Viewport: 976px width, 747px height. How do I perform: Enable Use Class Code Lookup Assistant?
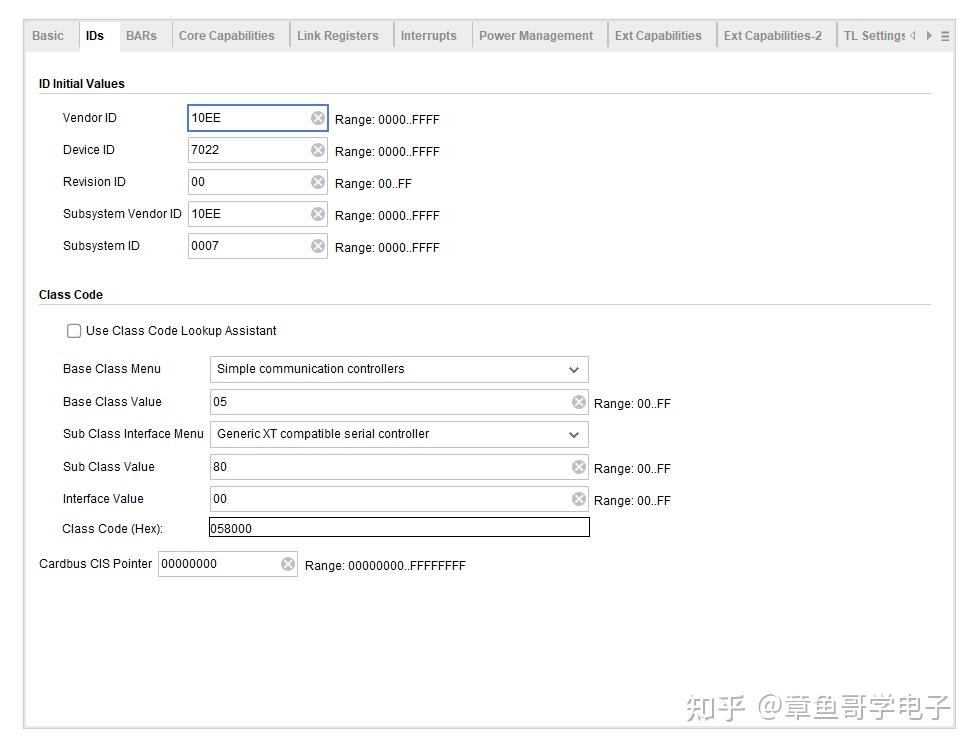click(x=74, y=331)
